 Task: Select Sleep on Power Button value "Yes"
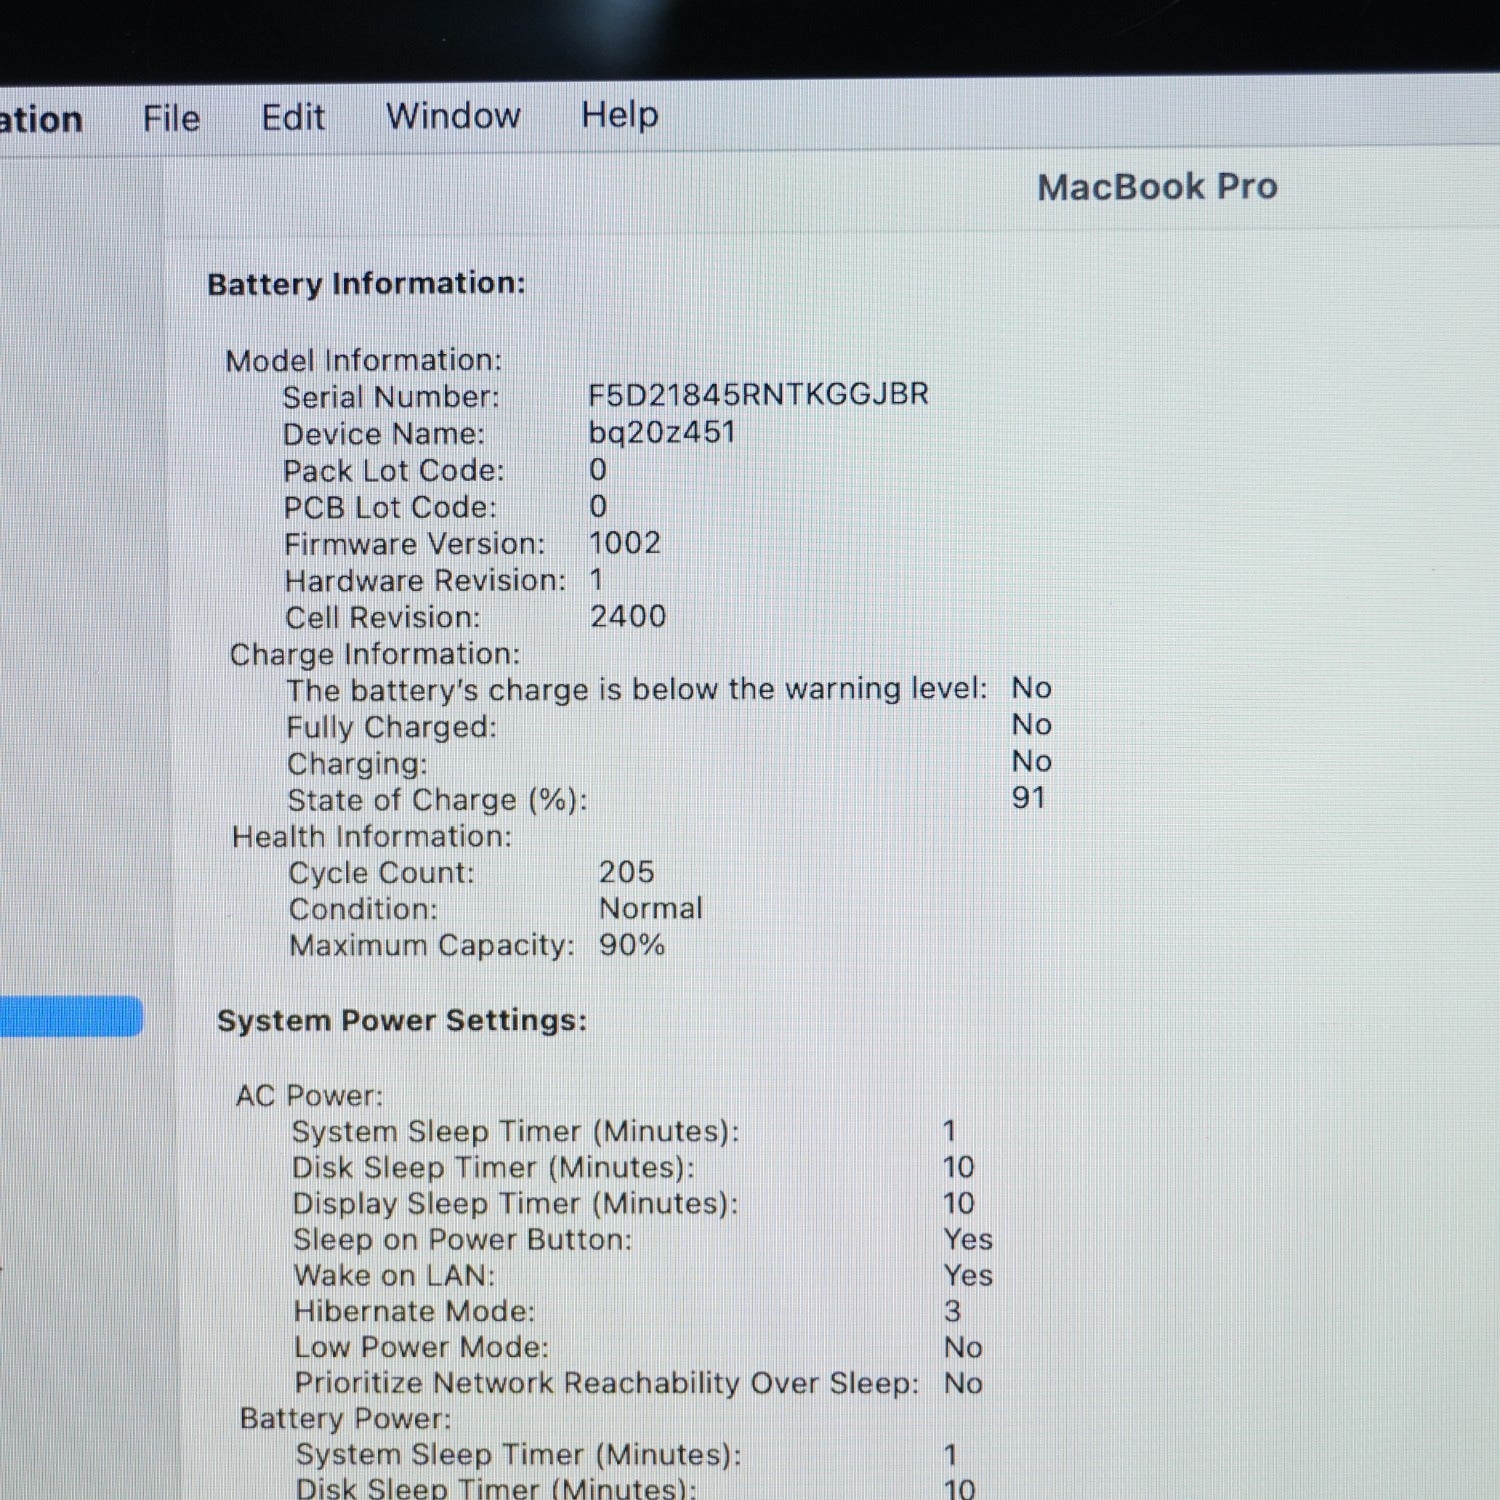coord(968,1239)
